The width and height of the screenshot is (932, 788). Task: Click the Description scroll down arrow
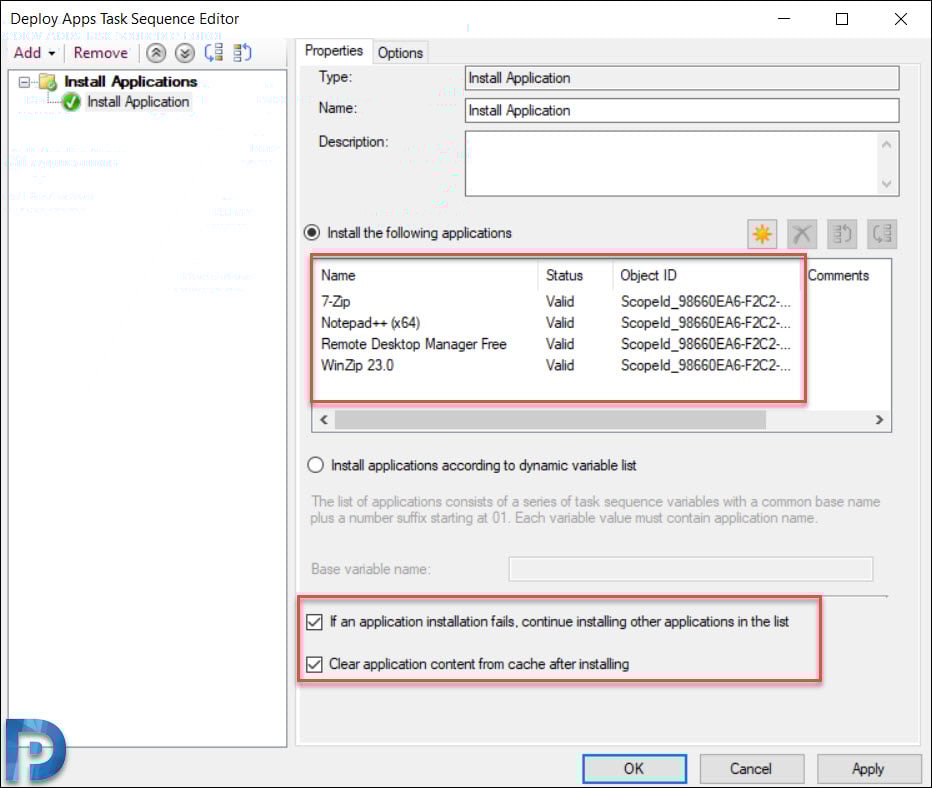[x=886, y=184]
